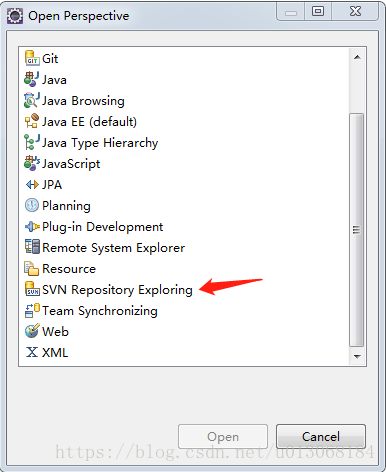Select the 'Planning' perspective
The height and width of the screenshot is (472, 386).
click(66, 206)
